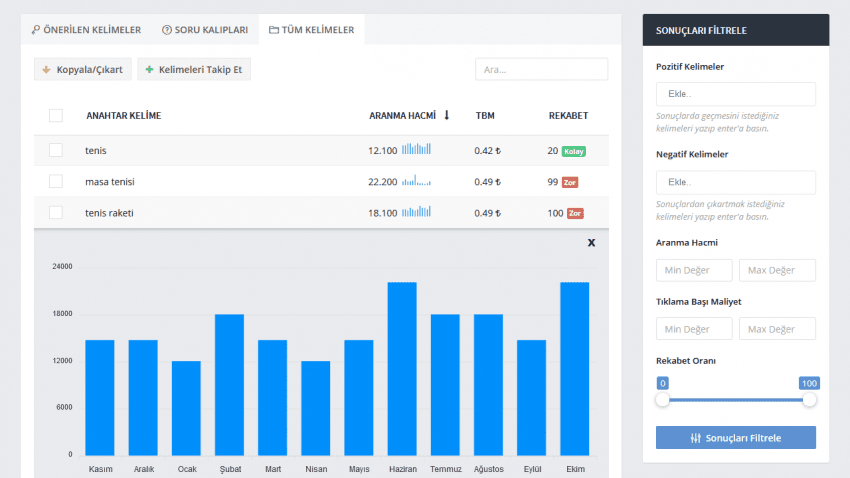Select the TÜM KELİMELER tab

(312, 30)
